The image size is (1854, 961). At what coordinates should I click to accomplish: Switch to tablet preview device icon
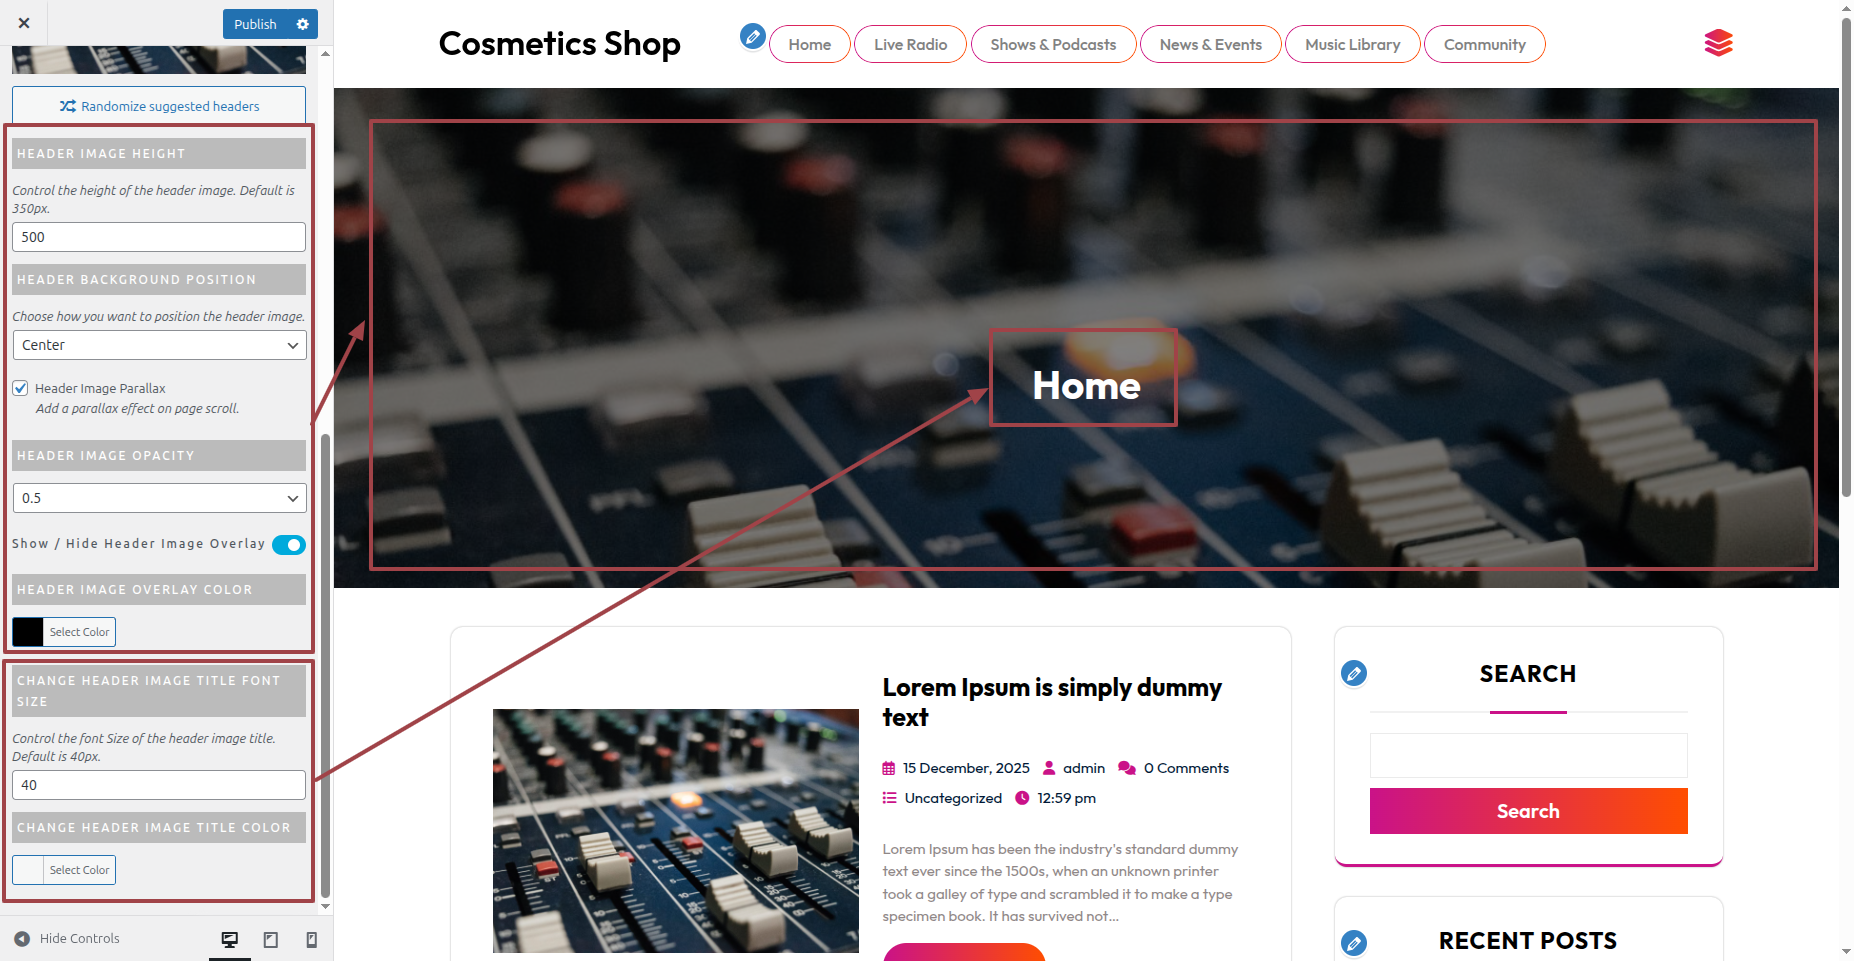tap(271, 939)
